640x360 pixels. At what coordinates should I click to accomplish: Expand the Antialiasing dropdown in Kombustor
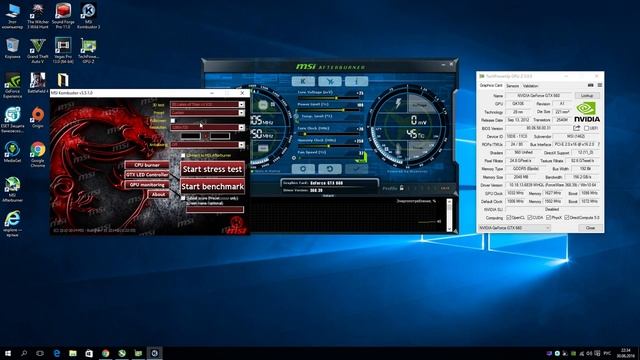[242, 144]
